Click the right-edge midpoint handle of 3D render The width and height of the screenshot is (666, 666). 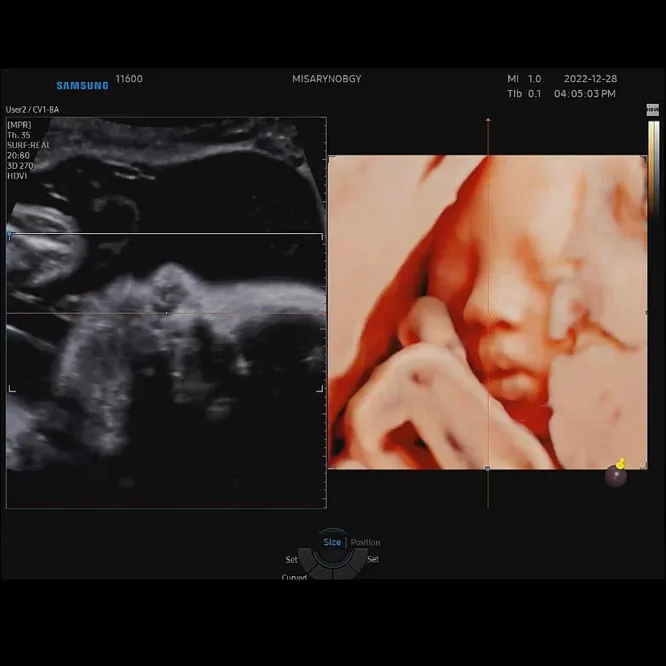646,312
